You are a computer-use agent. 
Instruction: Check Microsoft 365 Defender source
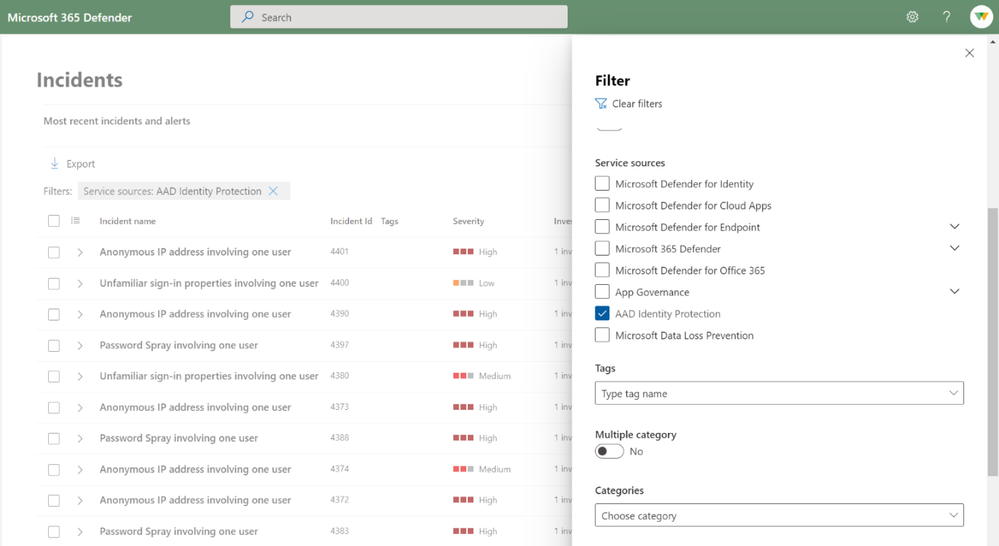pyautogui.click(x=602, y=248)
